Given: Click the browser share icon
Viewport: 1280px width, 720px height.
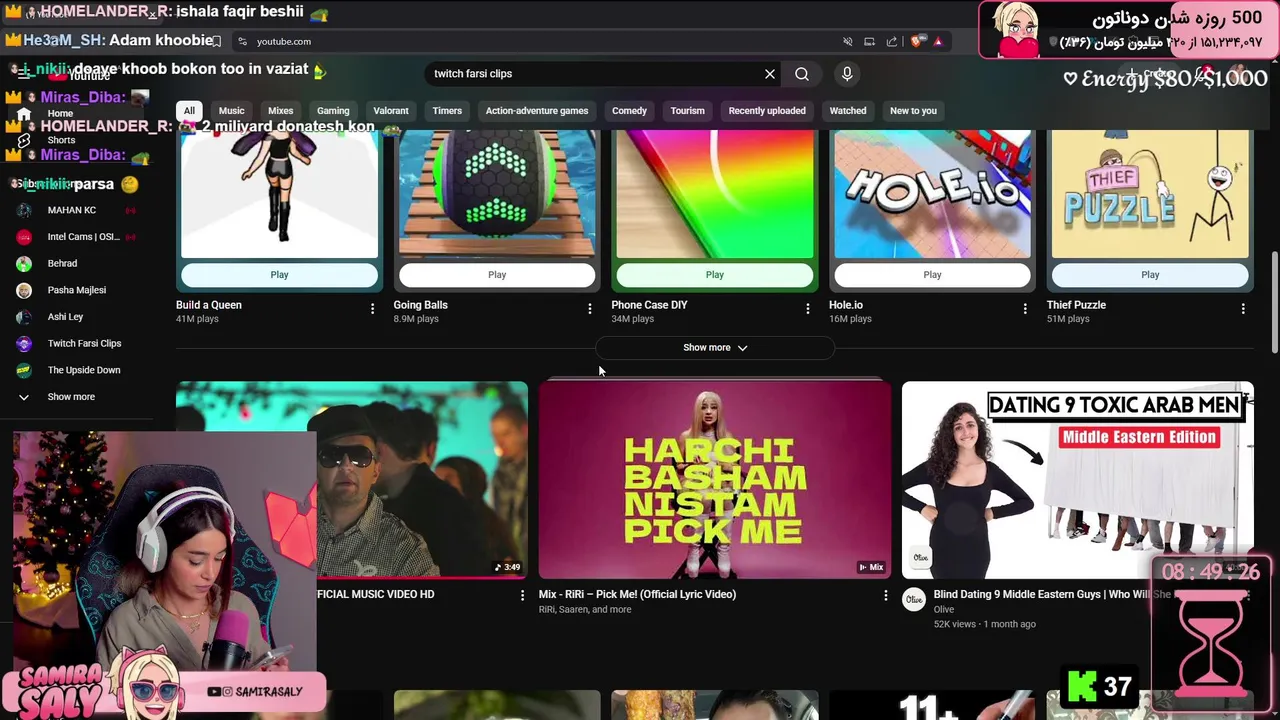Looking at the screenshot, I should pyautogui.click(x=892, y=41).
